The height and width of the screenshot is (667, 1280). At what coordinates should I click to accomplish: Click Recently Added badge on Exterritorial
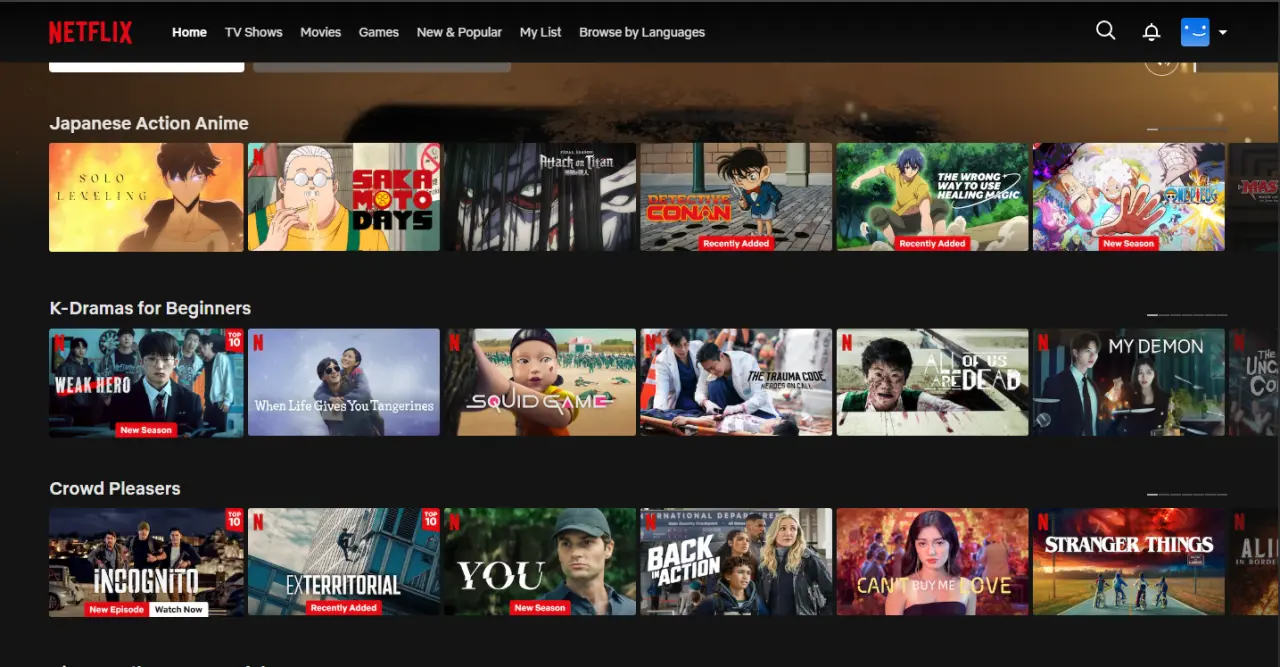(x=344, y=608)
